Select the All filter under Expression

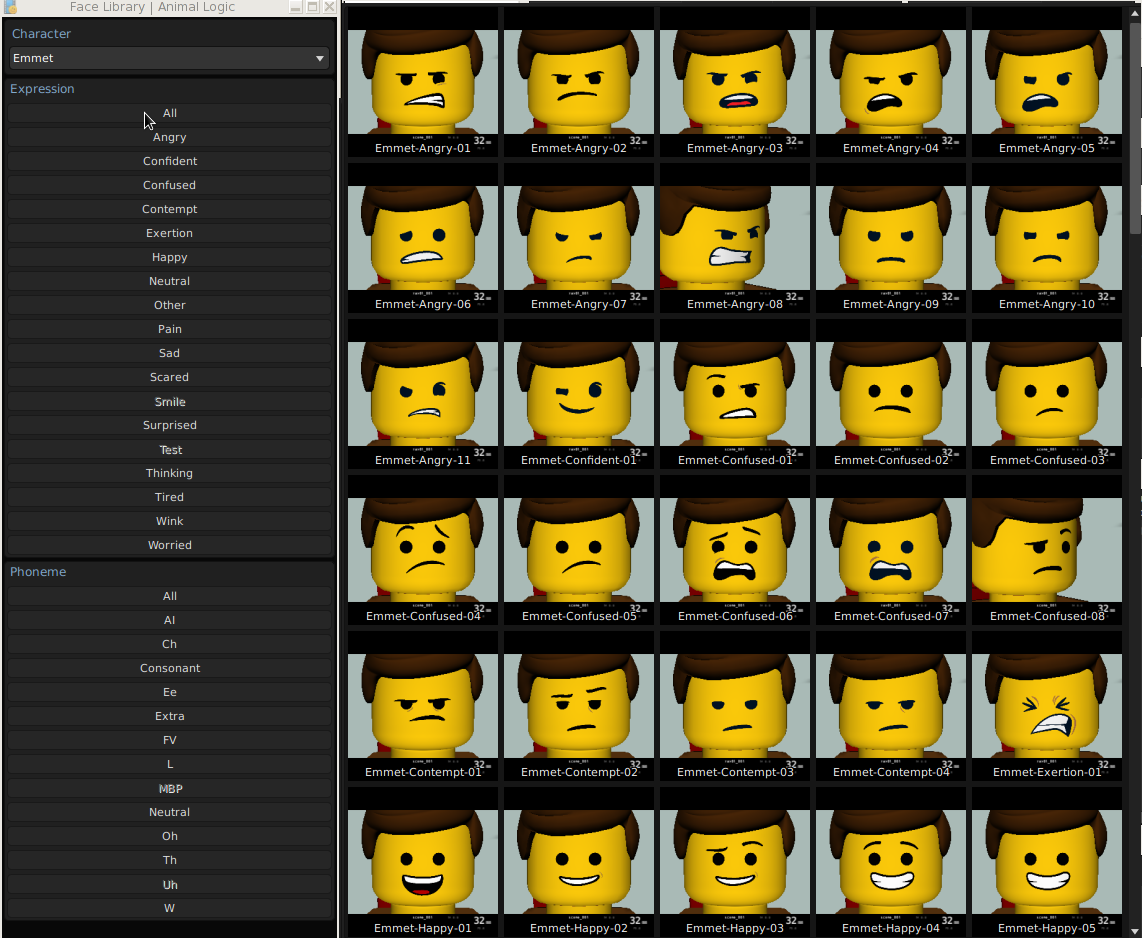pyautogui.click(x=169, y=113)
